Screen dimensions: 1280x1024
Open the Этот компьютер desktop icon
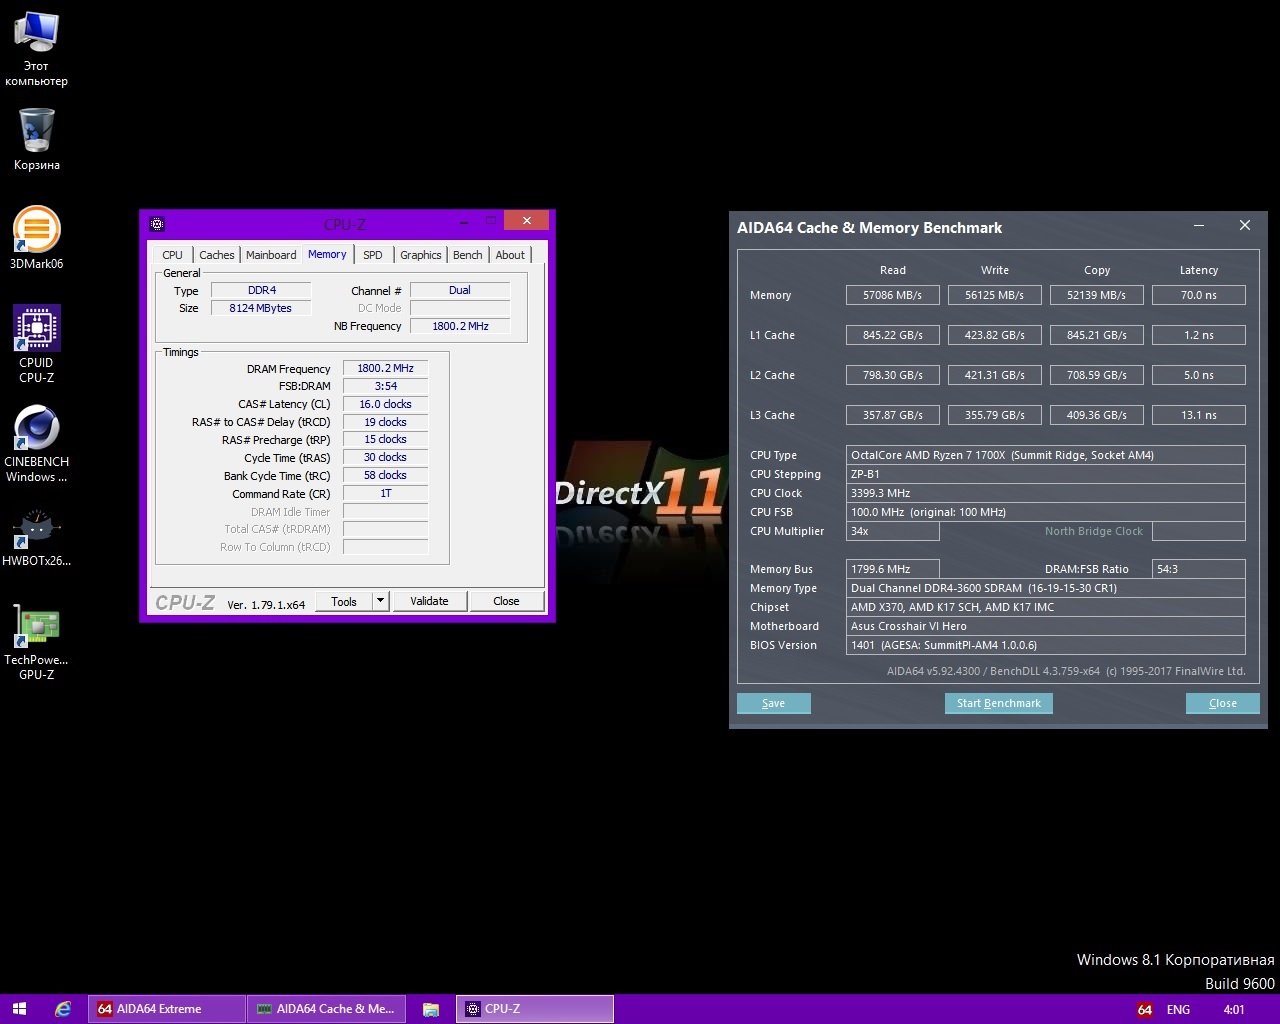tap(36, 48)
